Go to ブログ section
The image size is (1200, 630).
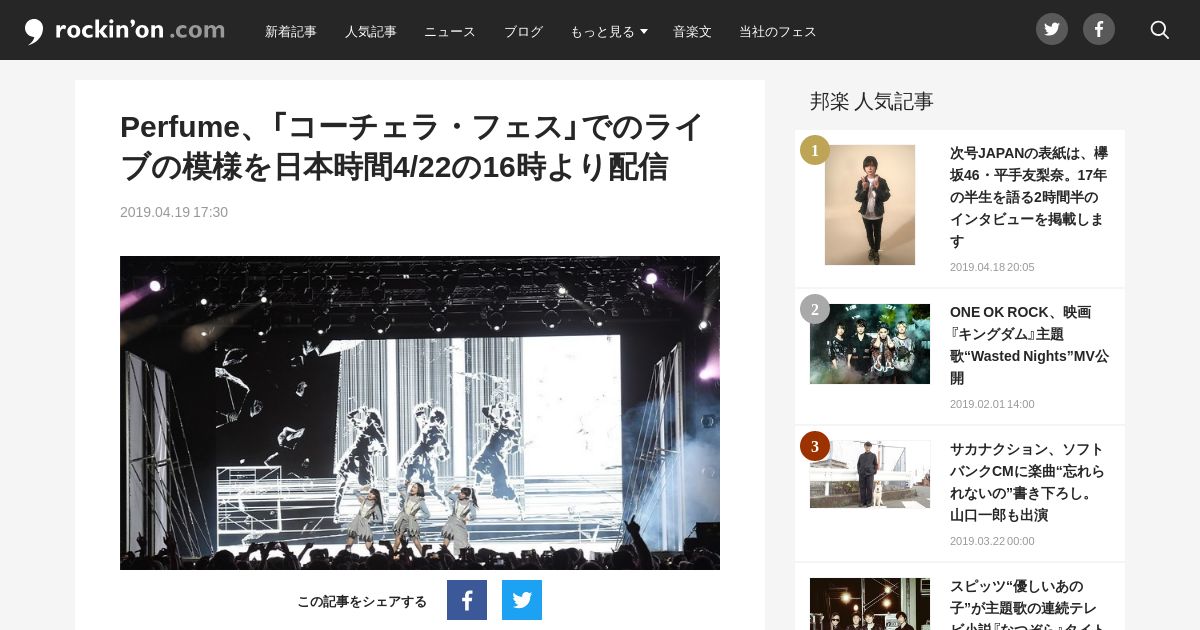pyautogui.click(x=523, y=31)
